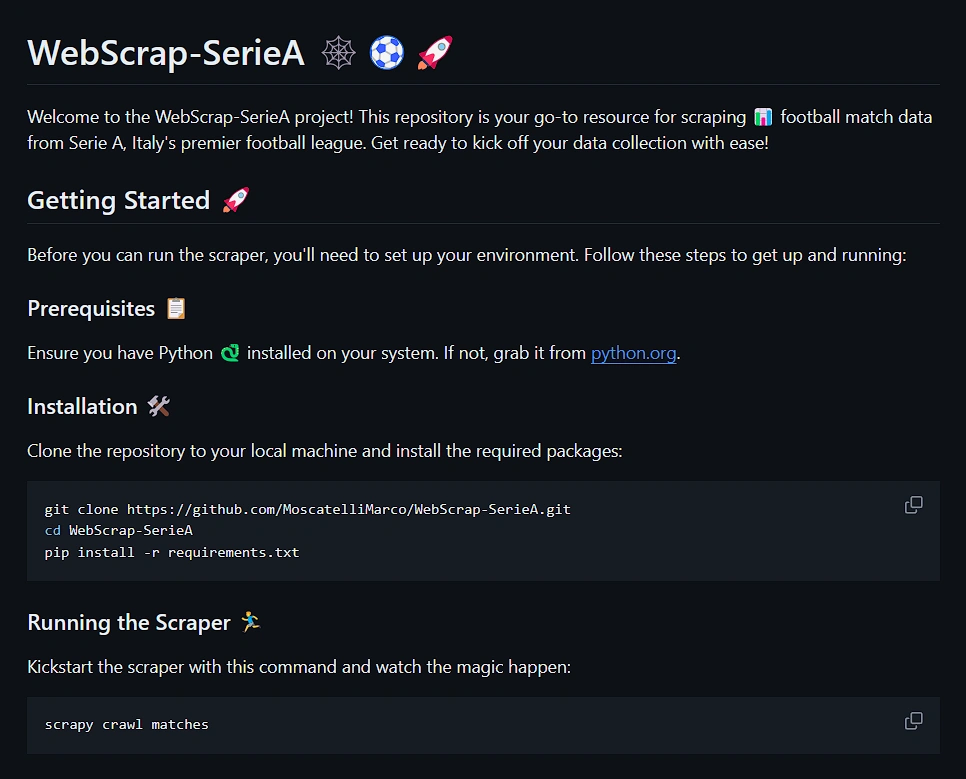Viewport: 966px width, 779px height.
Task: Click the clipboard icon beside Prerequisites
Action: [x=176, y=308]
